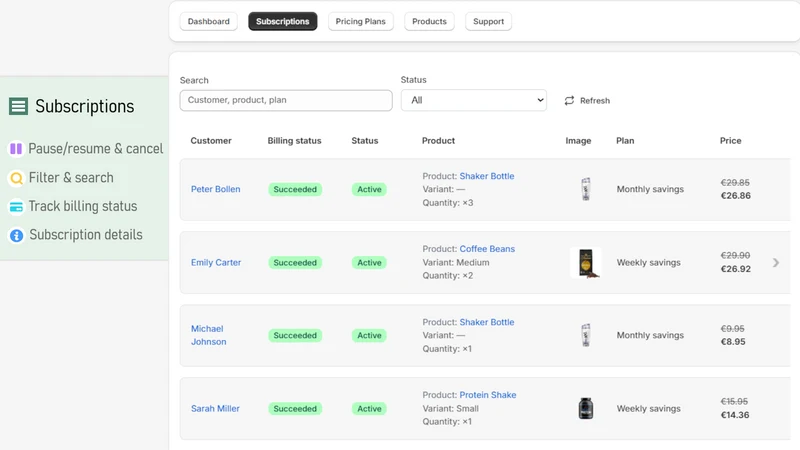
Task: Click the €26.92 discounted price
Action: point(735,269)
